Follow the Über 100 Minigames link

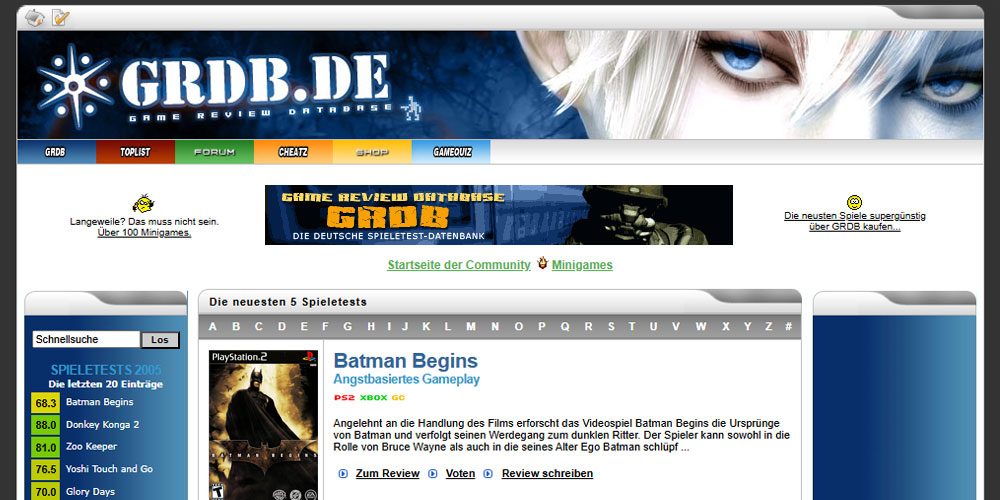click(x=144, y=233)
